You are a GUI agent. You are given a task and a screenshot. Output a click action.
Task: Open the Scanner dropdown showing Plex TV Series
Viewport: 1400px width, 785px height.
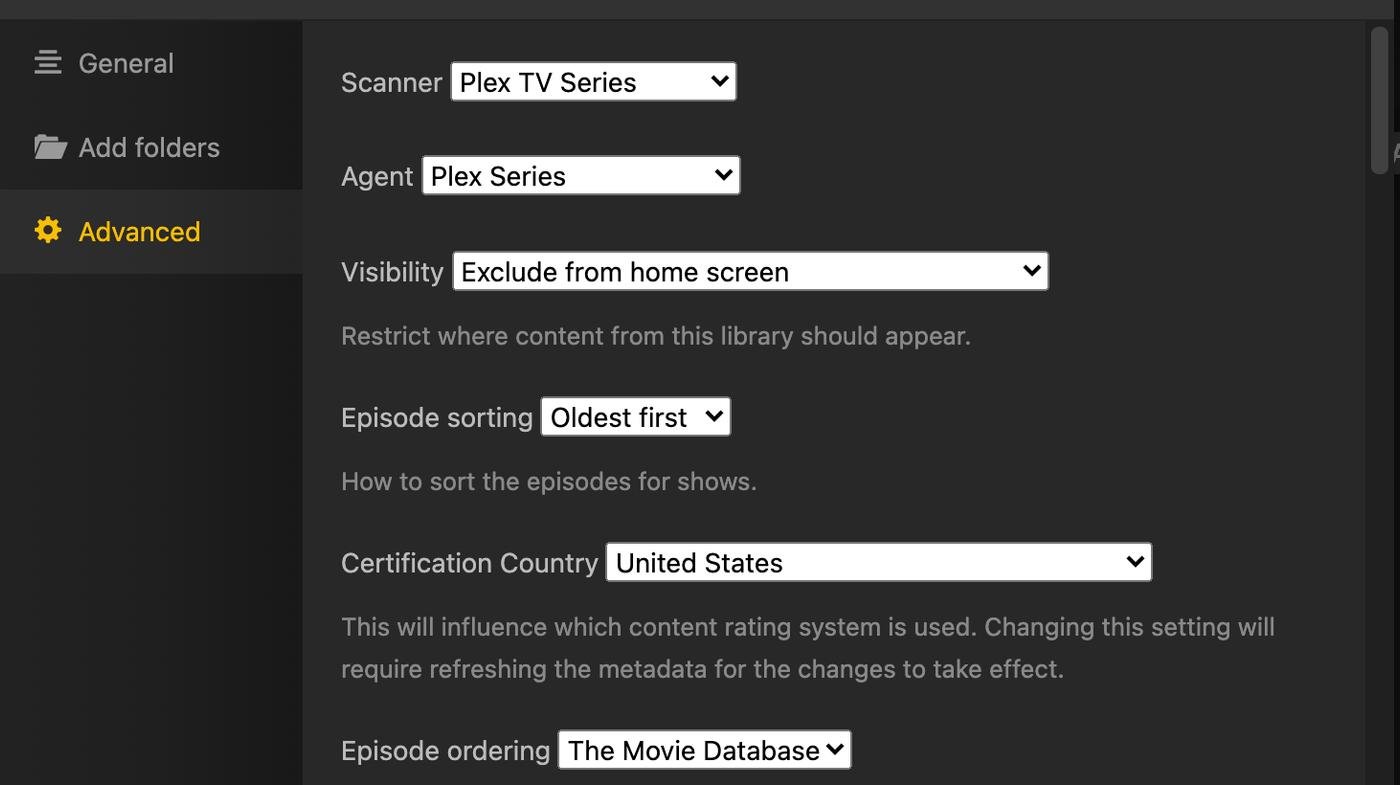click(593, 82)
